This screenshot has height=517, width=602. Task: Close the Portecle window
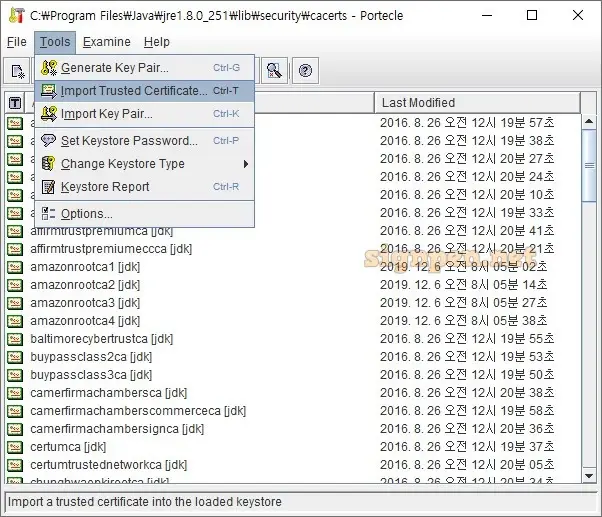pos(577,15)
